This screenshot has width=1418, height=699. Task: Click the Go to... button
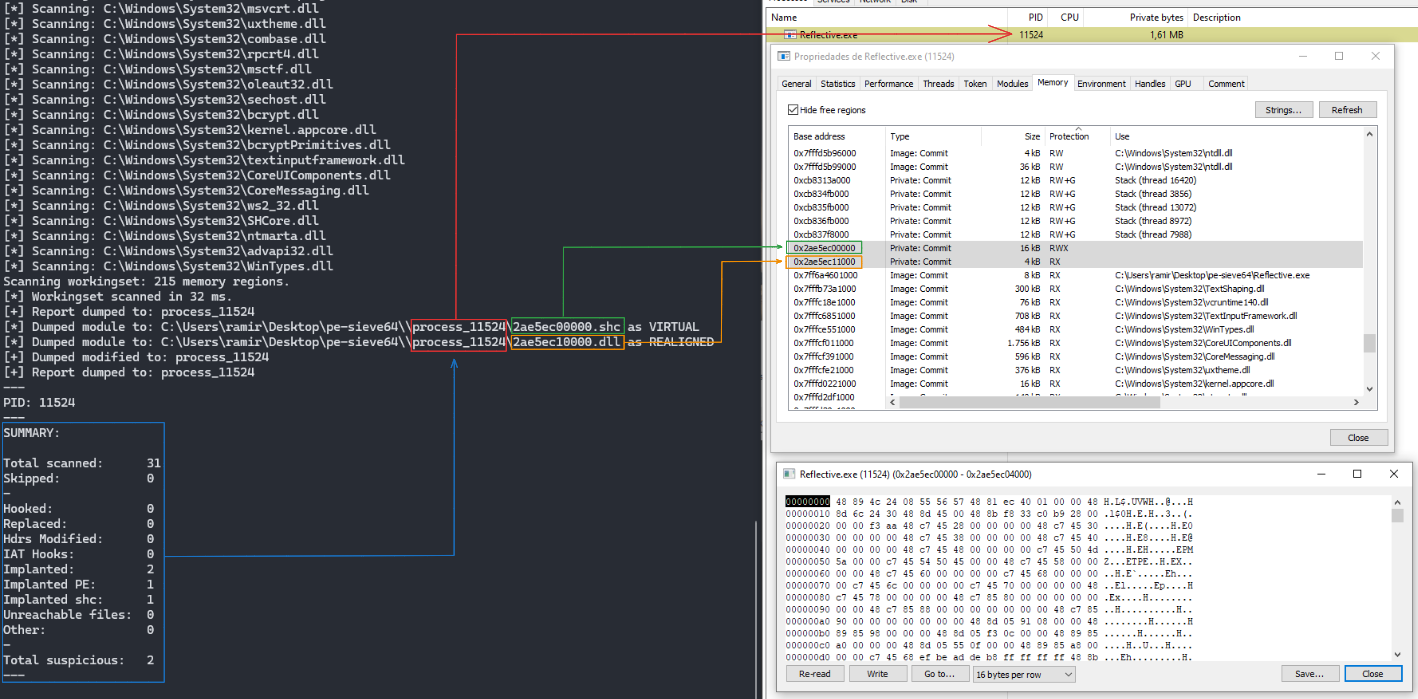point(938,674)
